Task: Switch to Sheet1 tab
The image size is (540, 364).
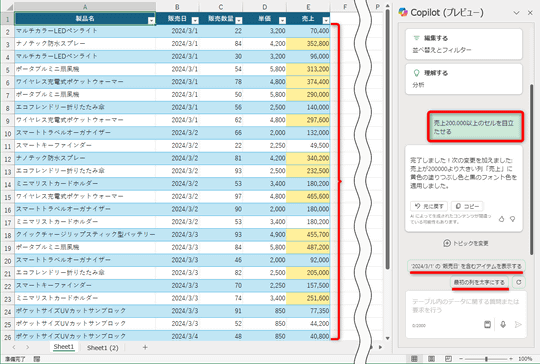Action: 64,347
